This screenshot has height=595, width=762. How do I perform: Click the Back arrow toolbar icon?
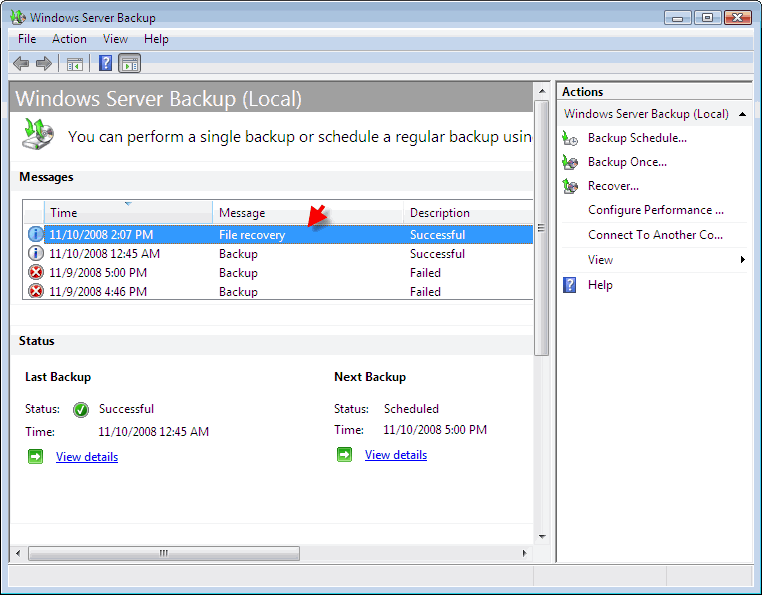click(x=21, y=63)
